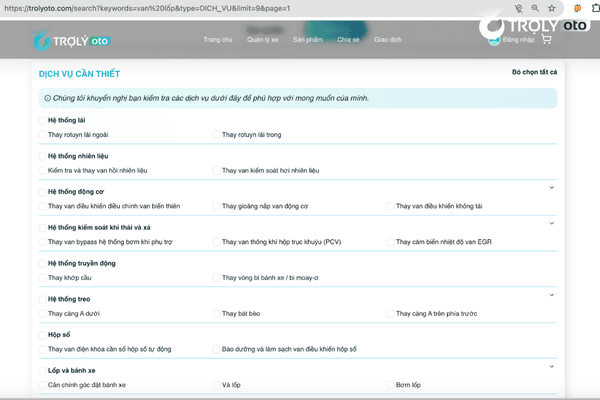This screenshot has width=600, height=400.
Task: Expand Hệ thống treo section chevron
Action: (551, 295)
